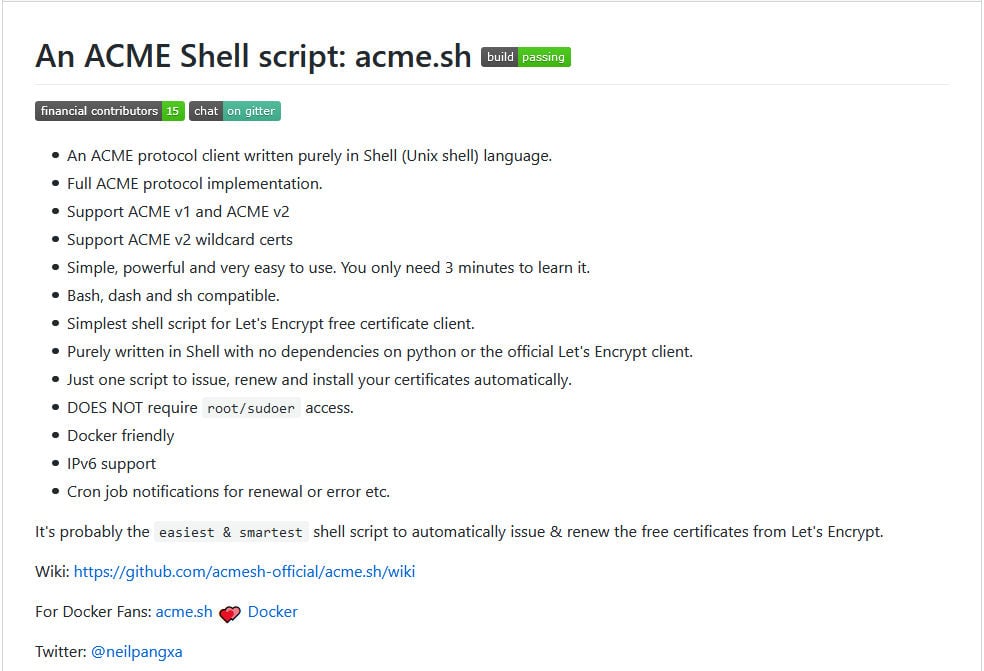Click the root/sudoer code snippet
Image resolution: width=984 pixels, height=671 pixels.
click(251, 409)
